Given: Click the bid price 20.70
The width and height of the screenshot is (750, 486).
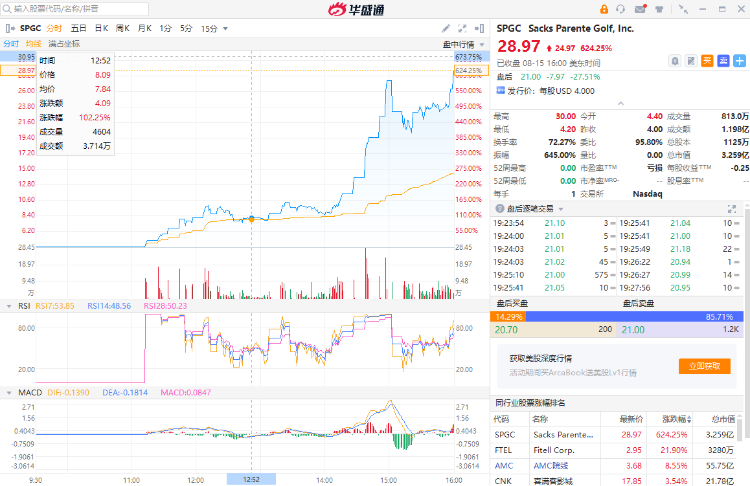Looking at the screenshot, I should point(506,330).
